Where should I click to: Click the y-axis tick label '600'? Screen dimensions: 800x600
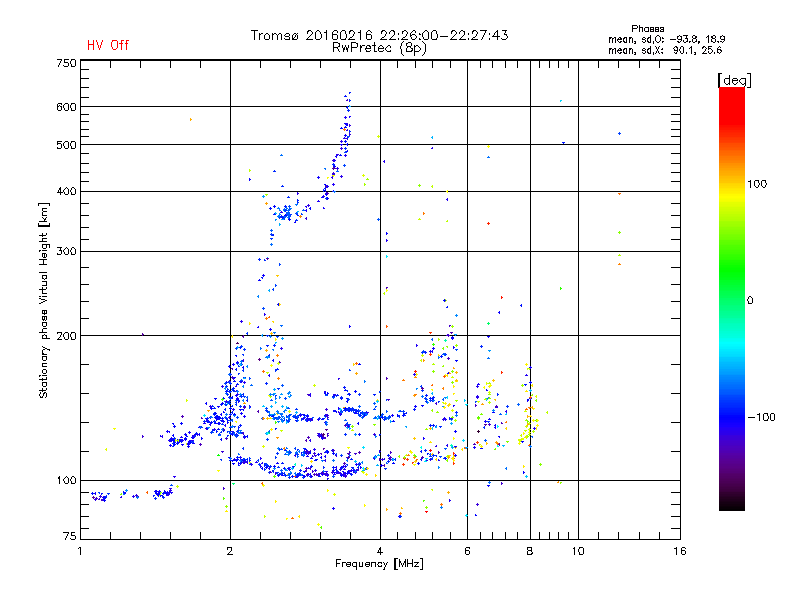(66, 107)
